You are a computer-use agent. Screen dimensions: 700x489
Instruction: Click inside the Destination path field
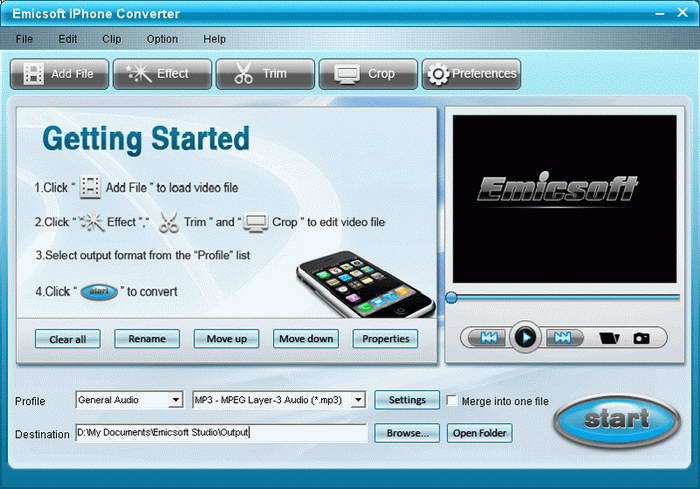tap(221, 433)
